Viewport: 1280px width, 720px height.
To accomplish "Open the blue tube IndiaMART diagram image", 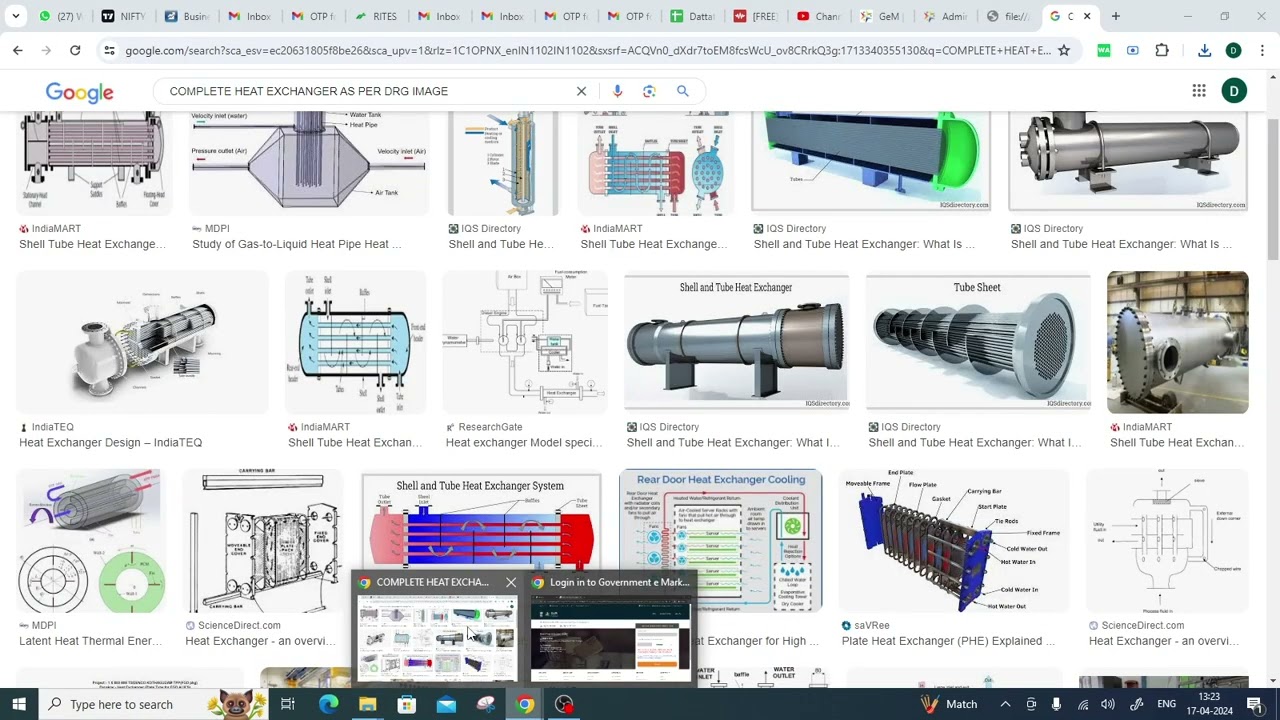I will click(x=355, y=342).
